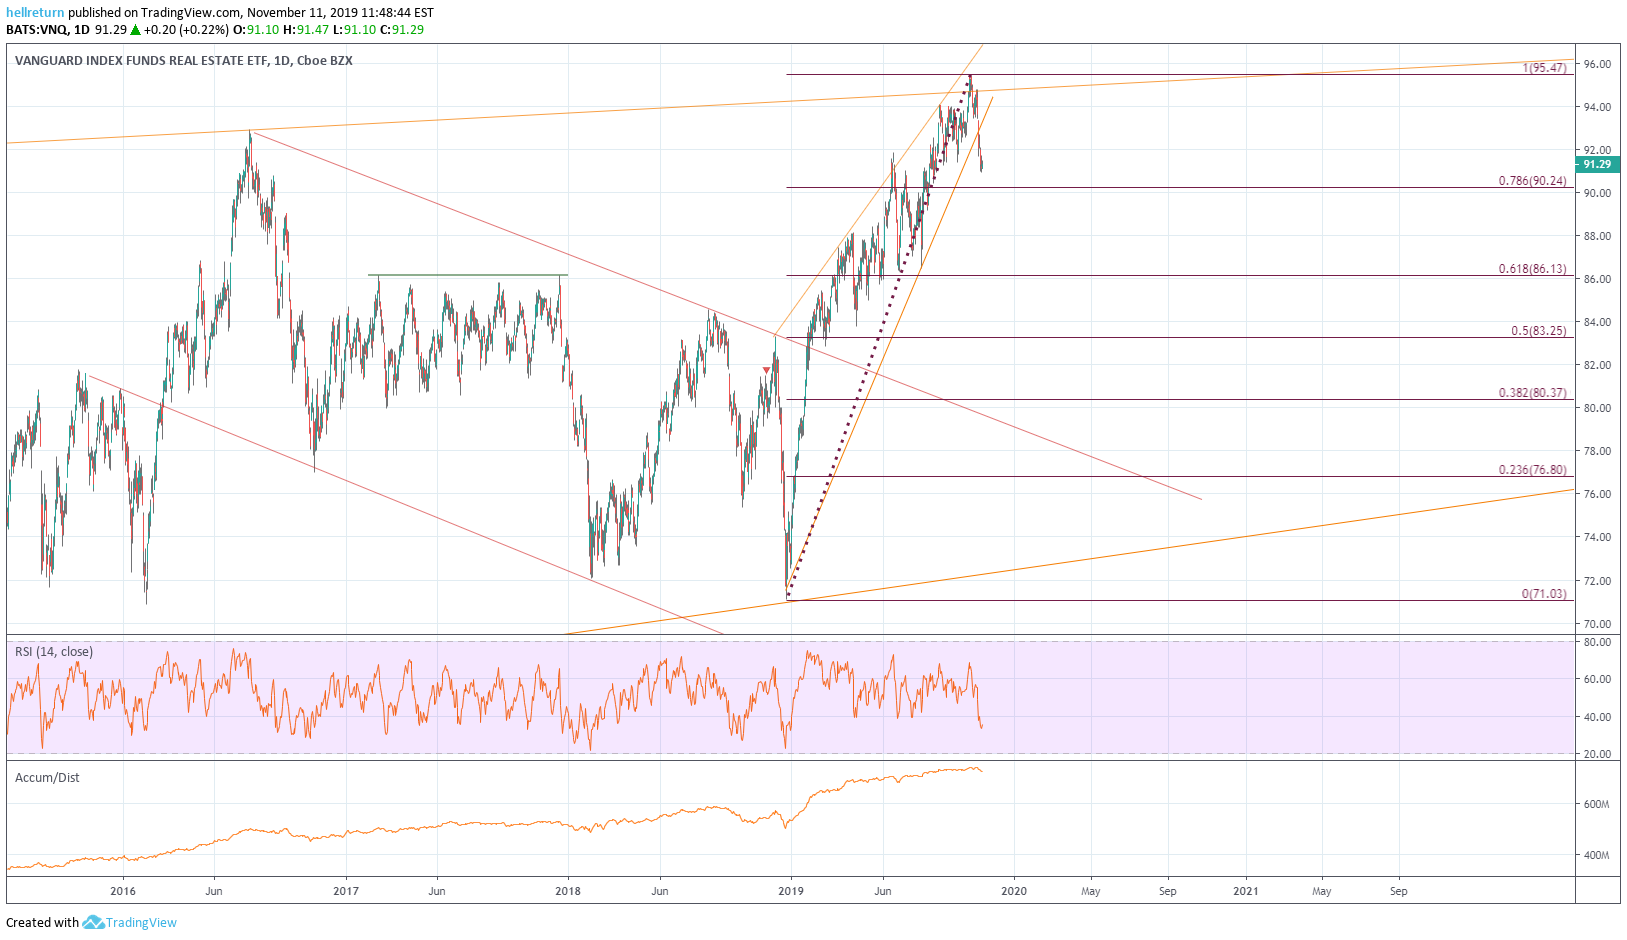1627x940 pixels.
Task: Click the 2016 label on time axis
Action: tap(123, 891)
